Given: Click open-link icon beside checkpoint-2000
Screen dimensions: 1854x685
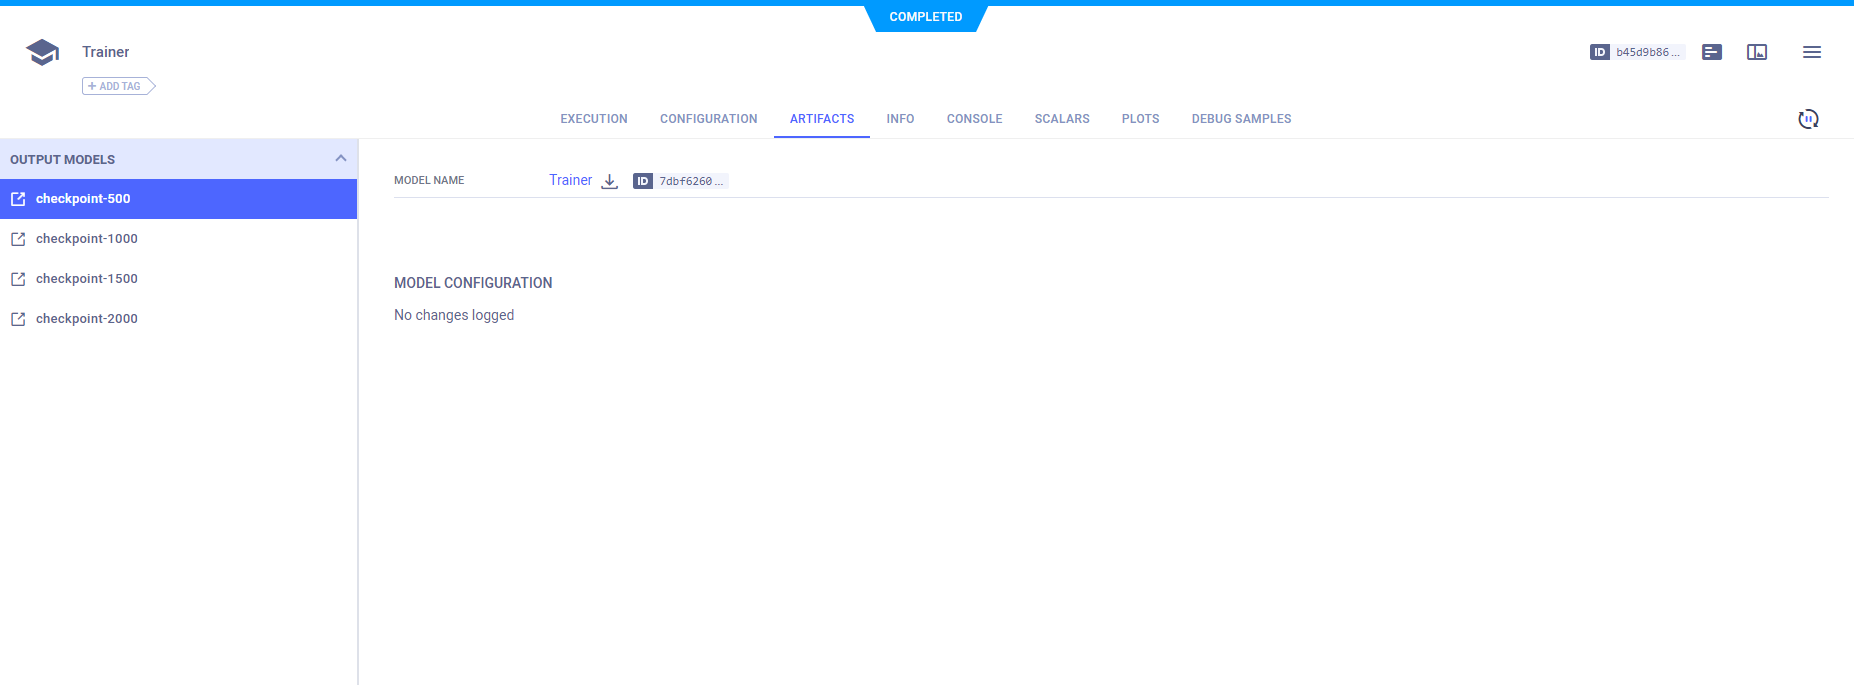Looking at the screenshot, I should pyautogui.click(x=18, y=319).
